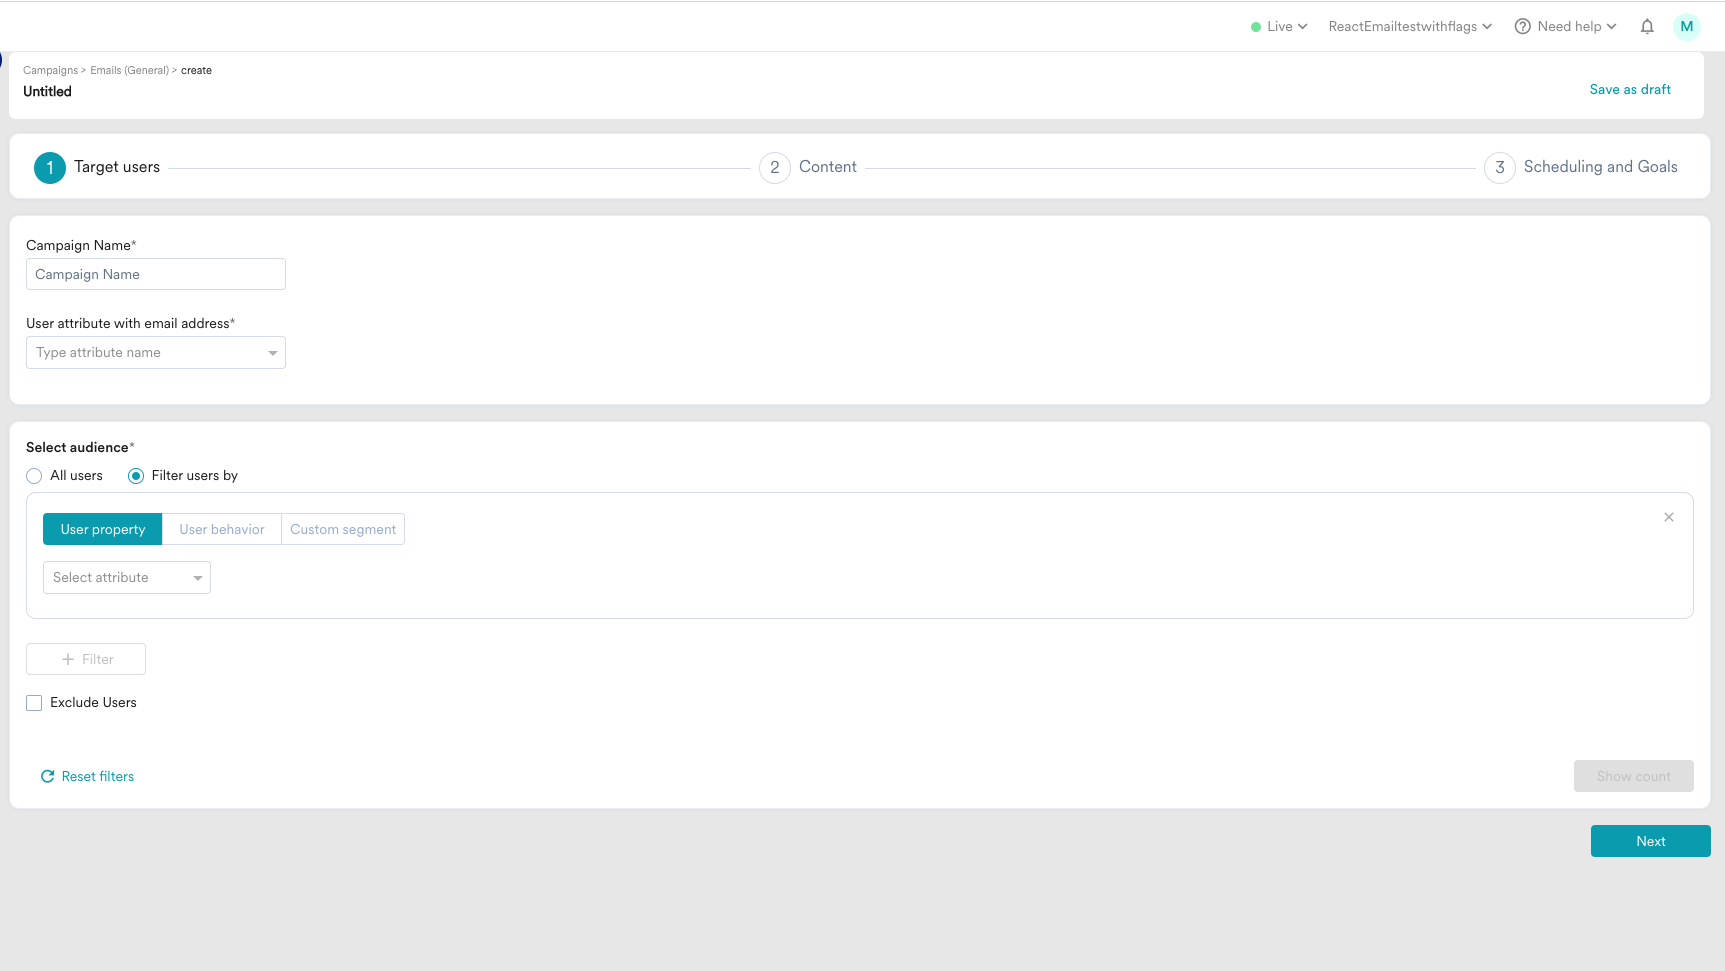Open the Type attribute name dropdown

156,353
